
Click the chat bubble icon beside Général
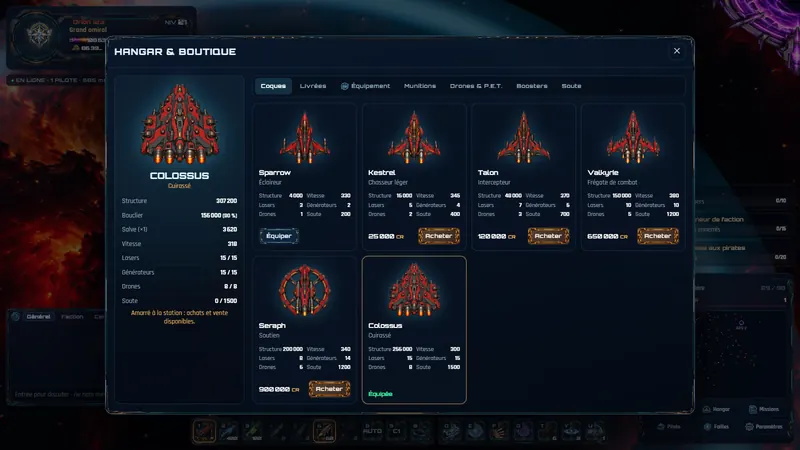coord(15,316)
